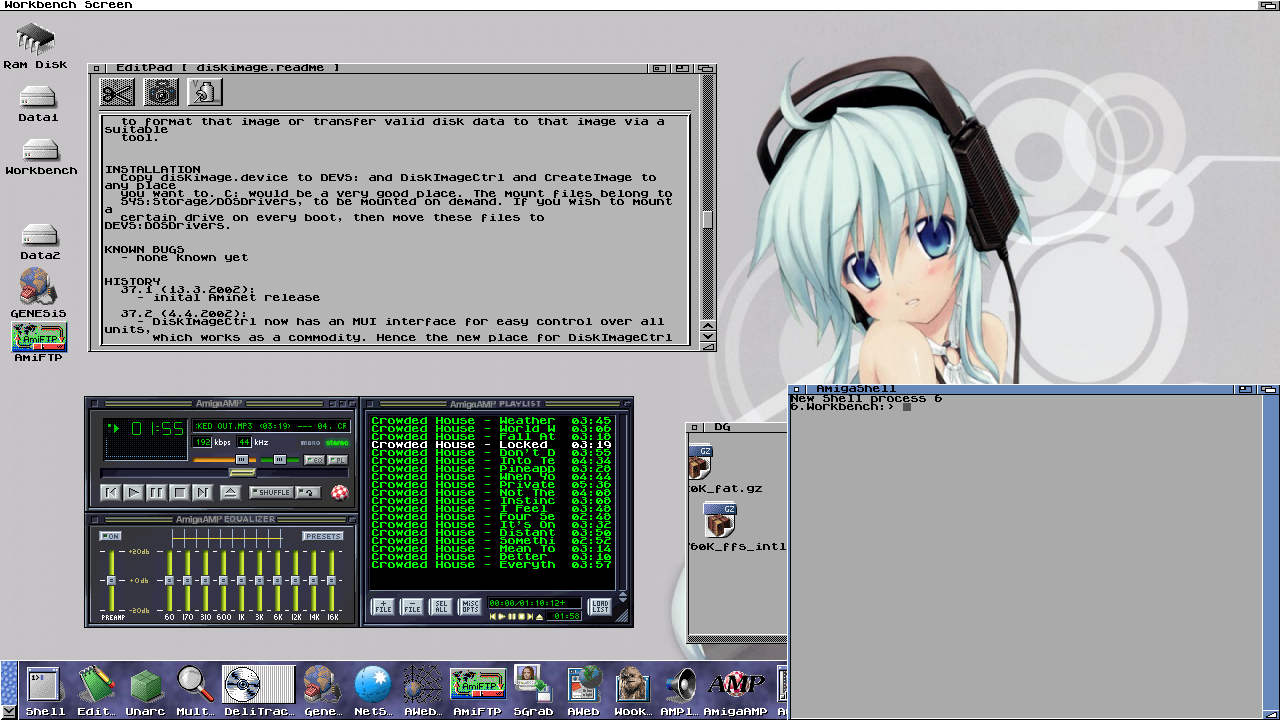Screen dimensions: 1280x720
Task: Select playlist track 'Pineapp' 03:28
Action: coord(491,469)
